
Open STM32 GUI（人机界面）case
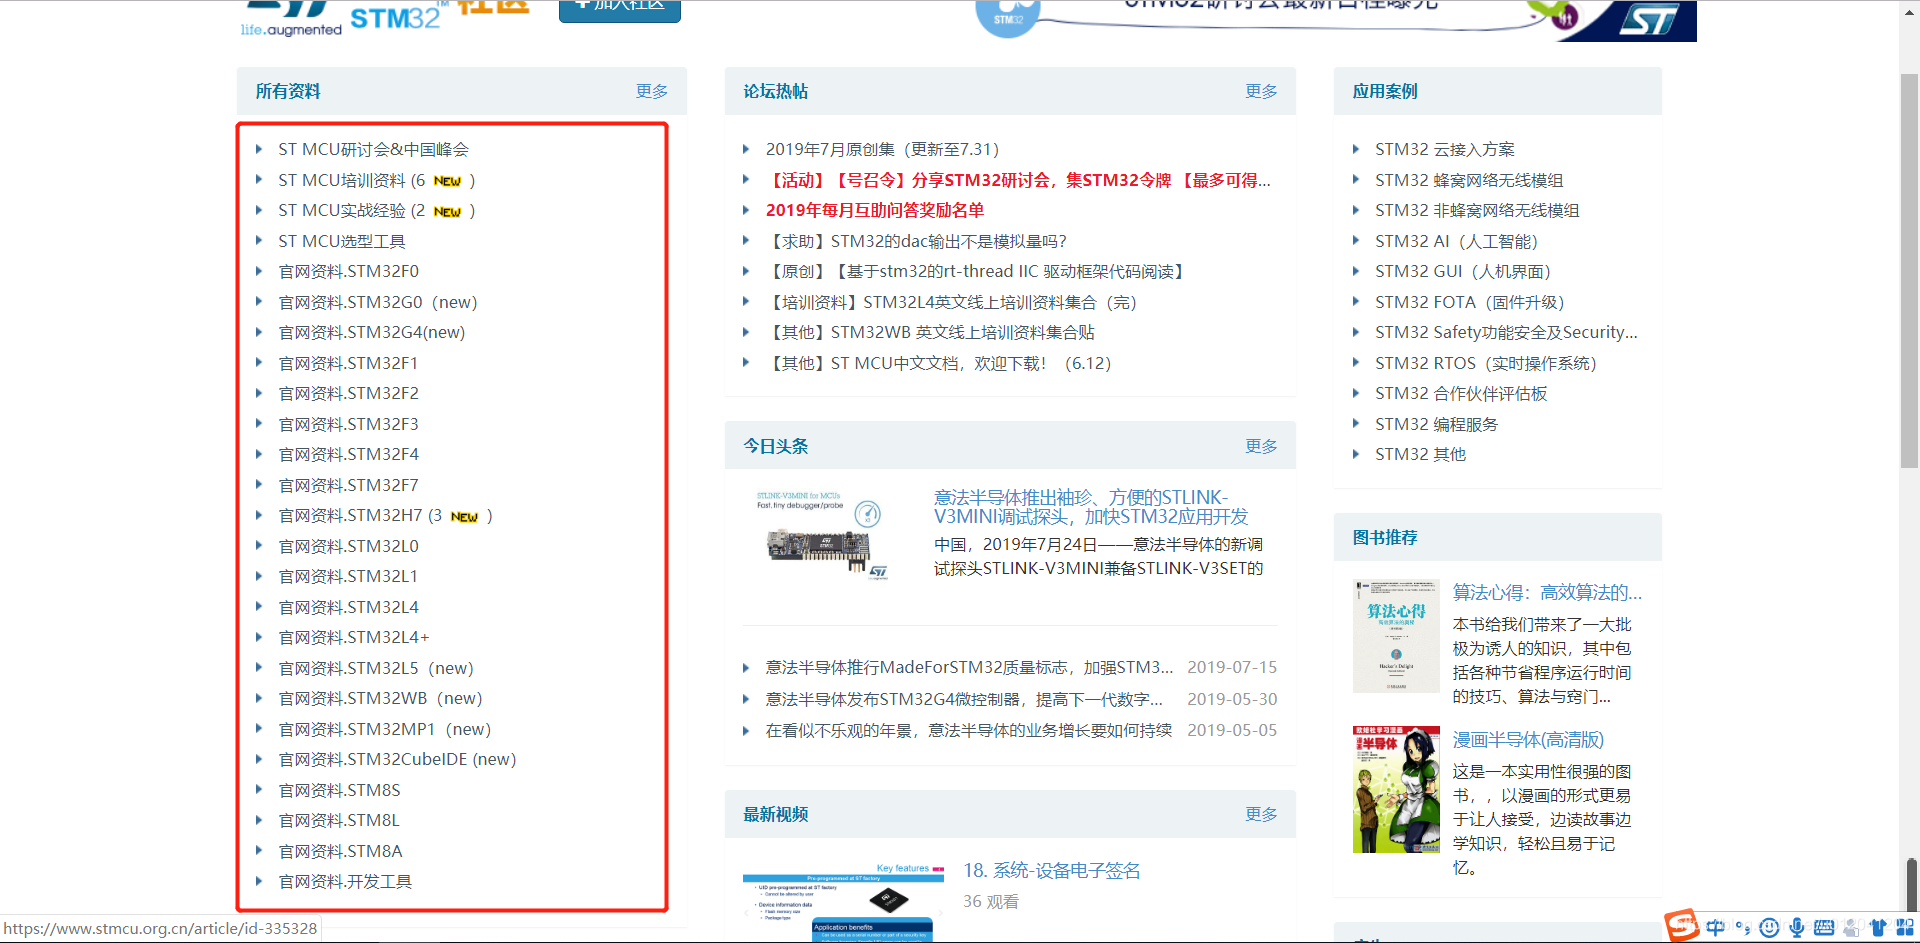click(1462, 271)
